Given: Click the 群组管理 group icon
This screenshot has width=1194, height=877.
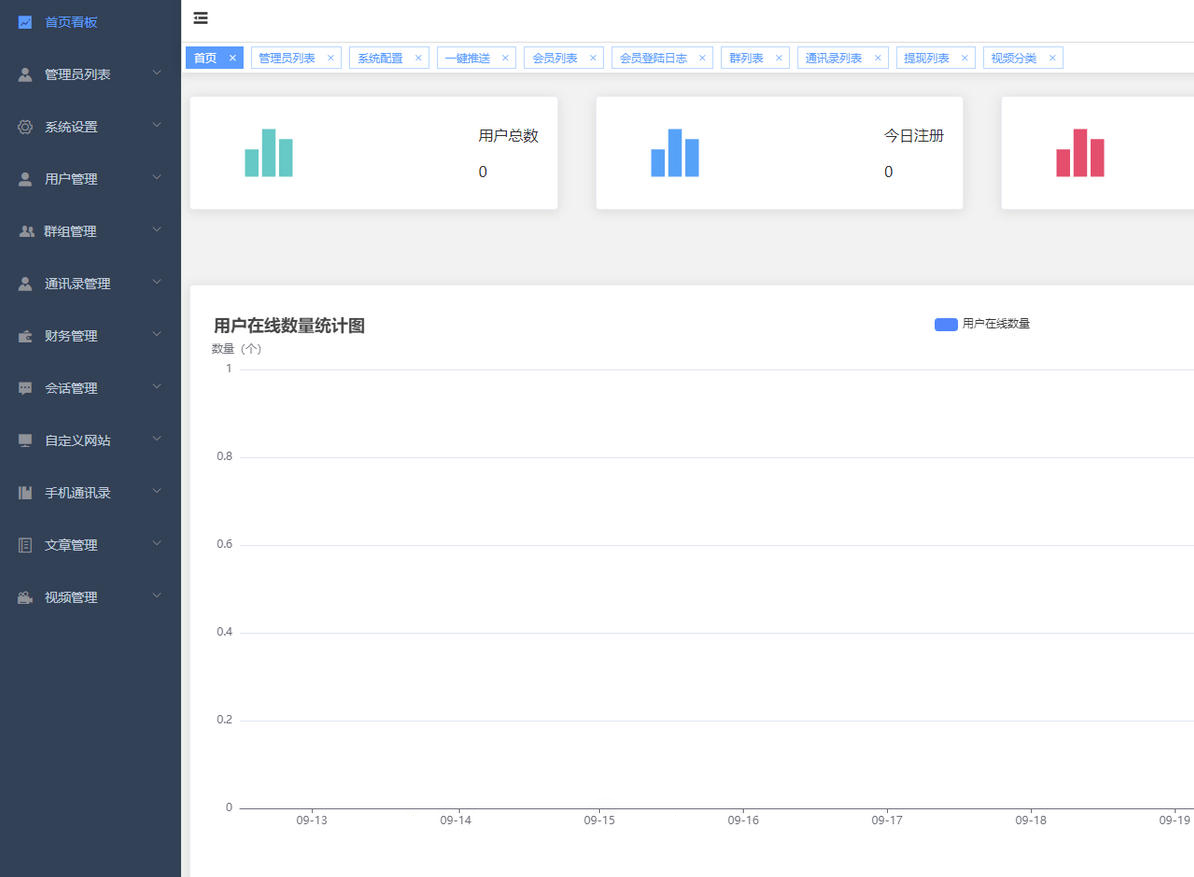Looking at the screenshot, I should pyautogui.click(x=26, y=231).
